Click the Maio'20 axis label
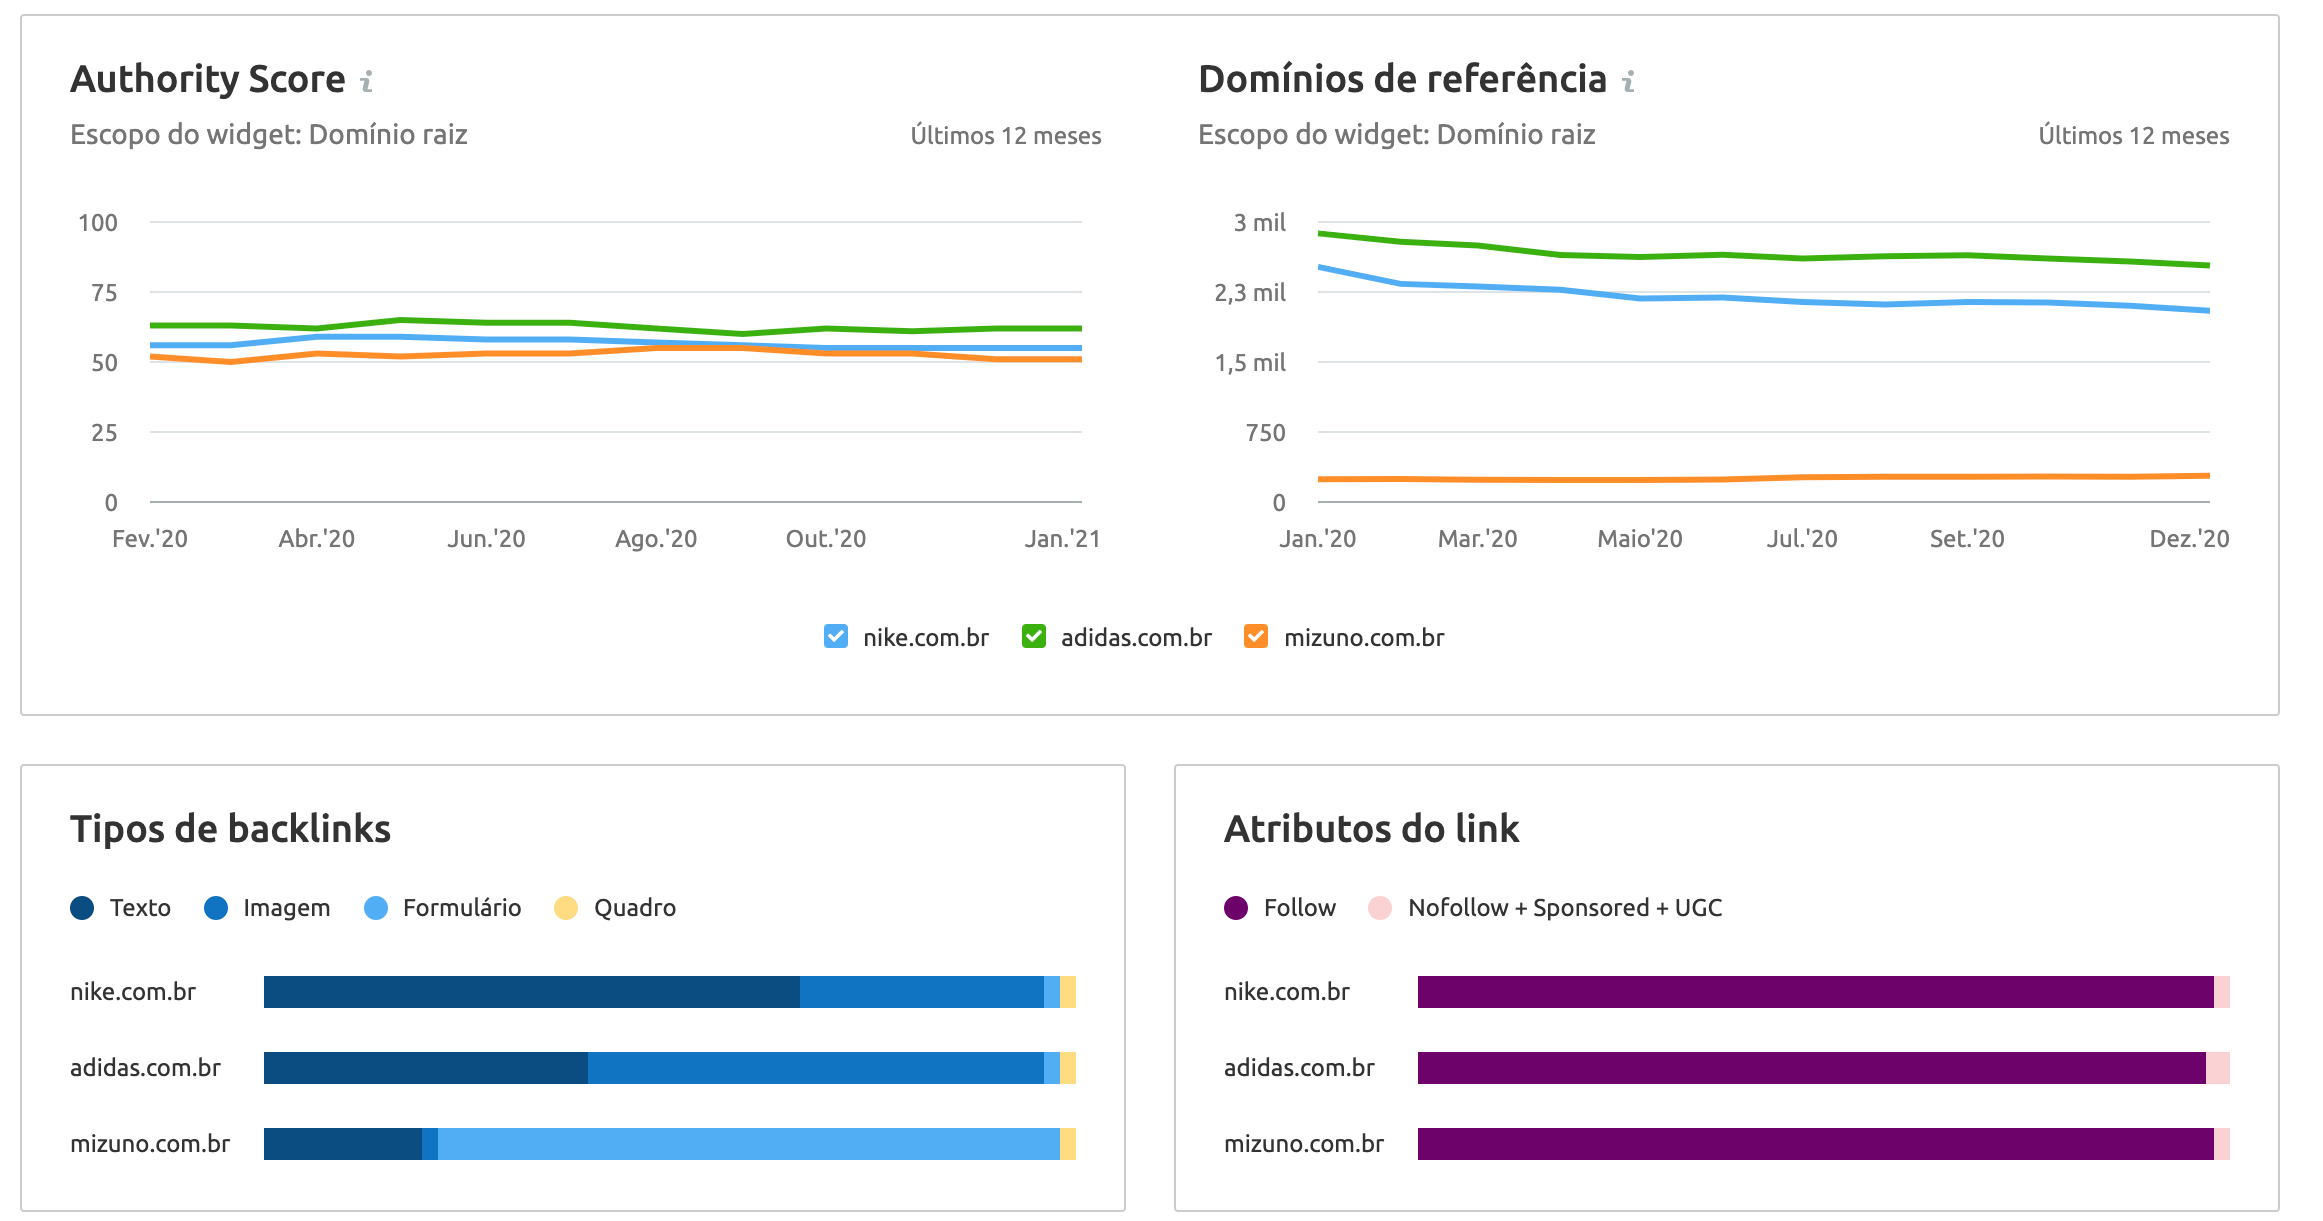 point(1640,539)
